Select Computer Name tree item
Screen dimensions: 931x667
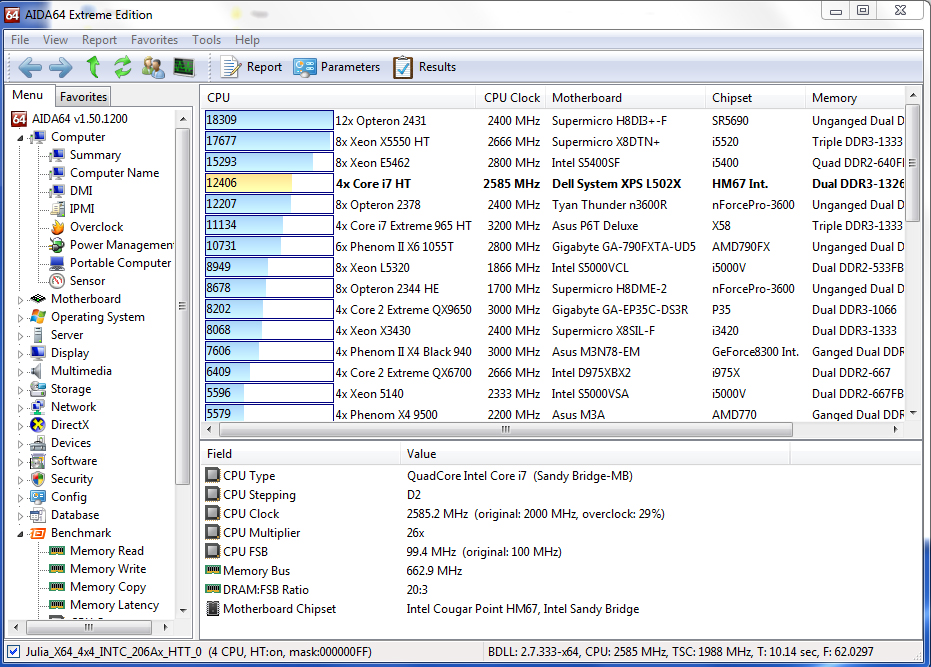click(105, 173)
